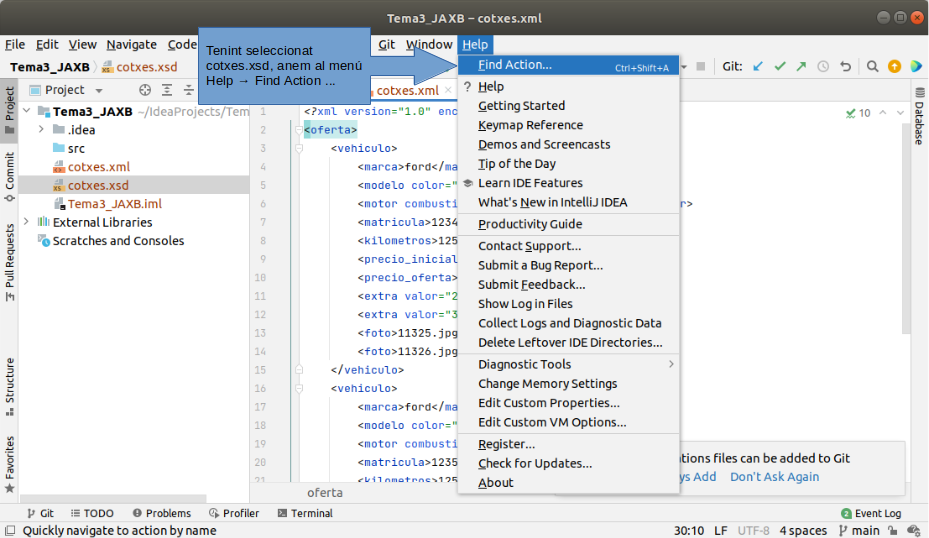Click 4 spaces indent setting
Screen dimensions: 929x538
tap(803, 530)
